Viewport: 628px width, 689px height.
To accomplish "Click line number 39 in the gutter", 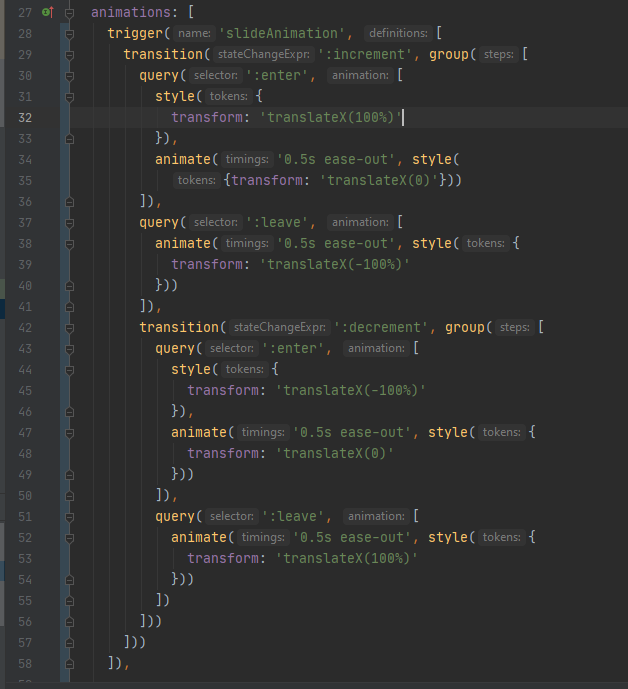I will tap(25, 265).
